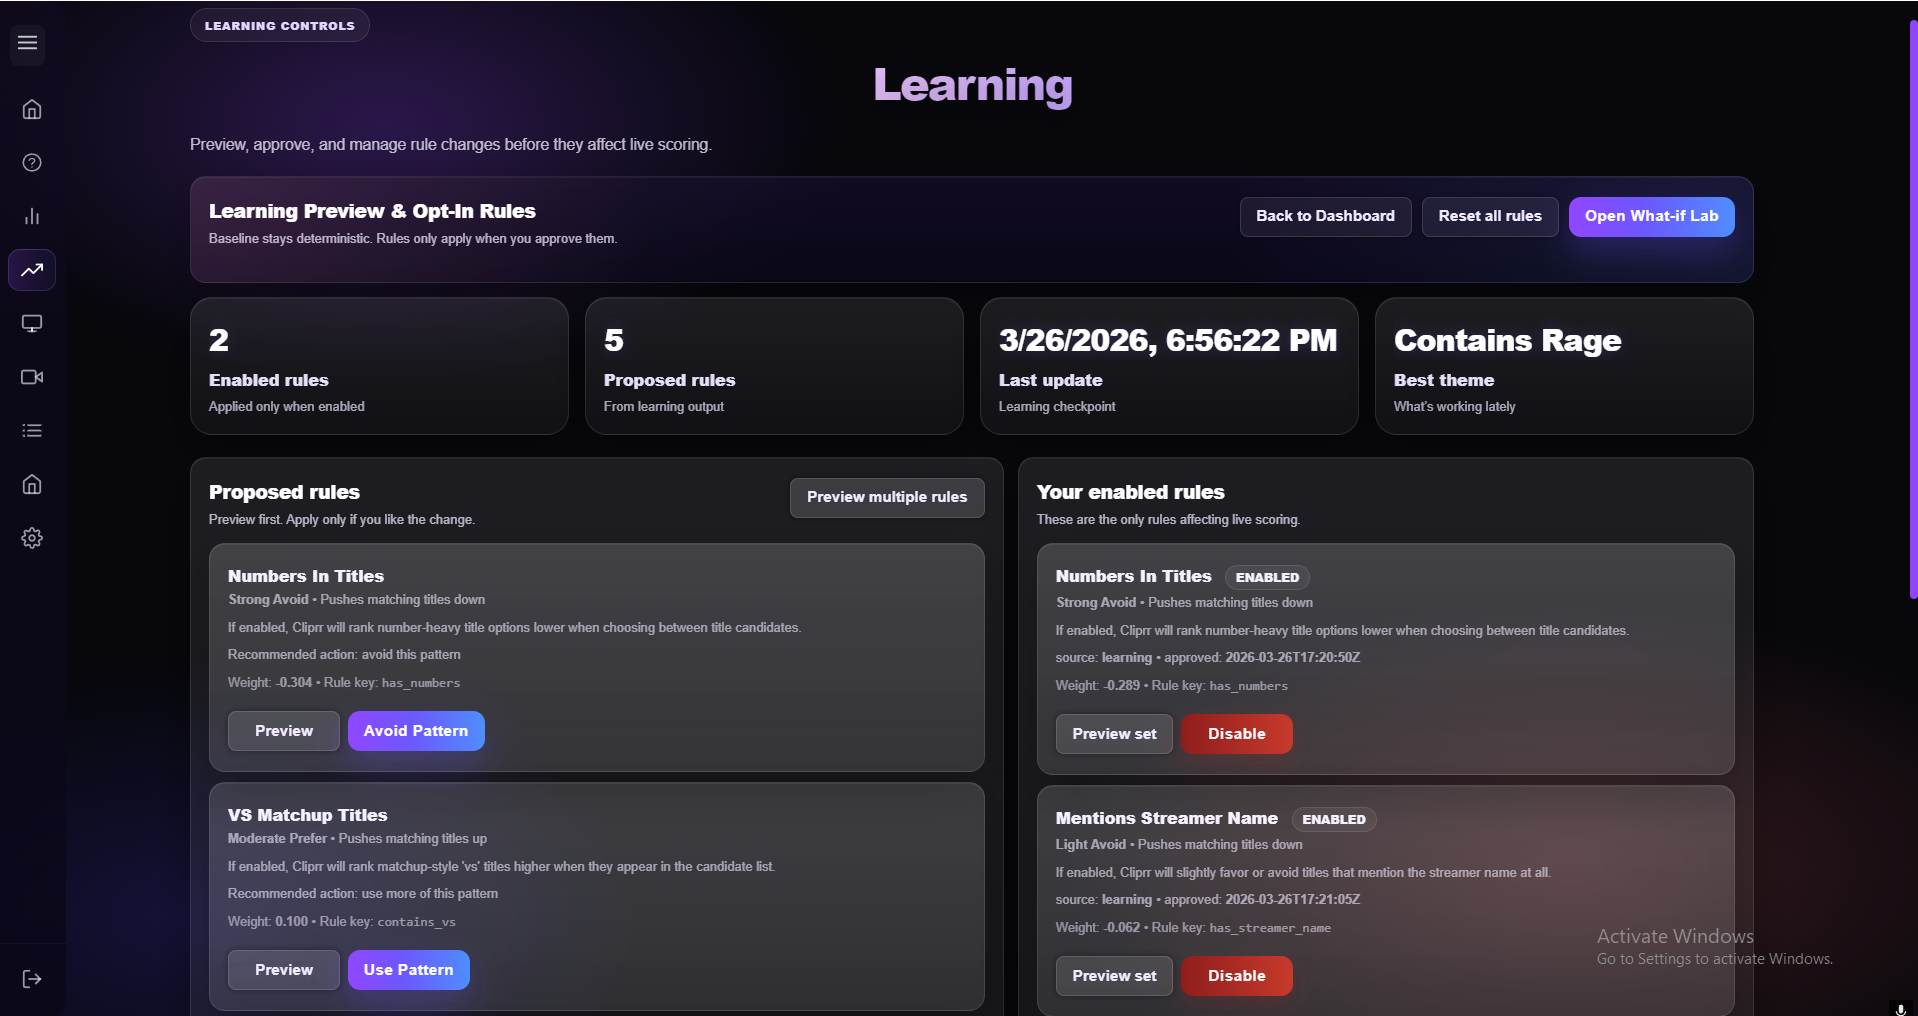Click the ENABLED badge on Mentions Streamer Name
The height and width of the screenshot is (1016, 1918).
pyautogui.click(x=1333, y=818)
